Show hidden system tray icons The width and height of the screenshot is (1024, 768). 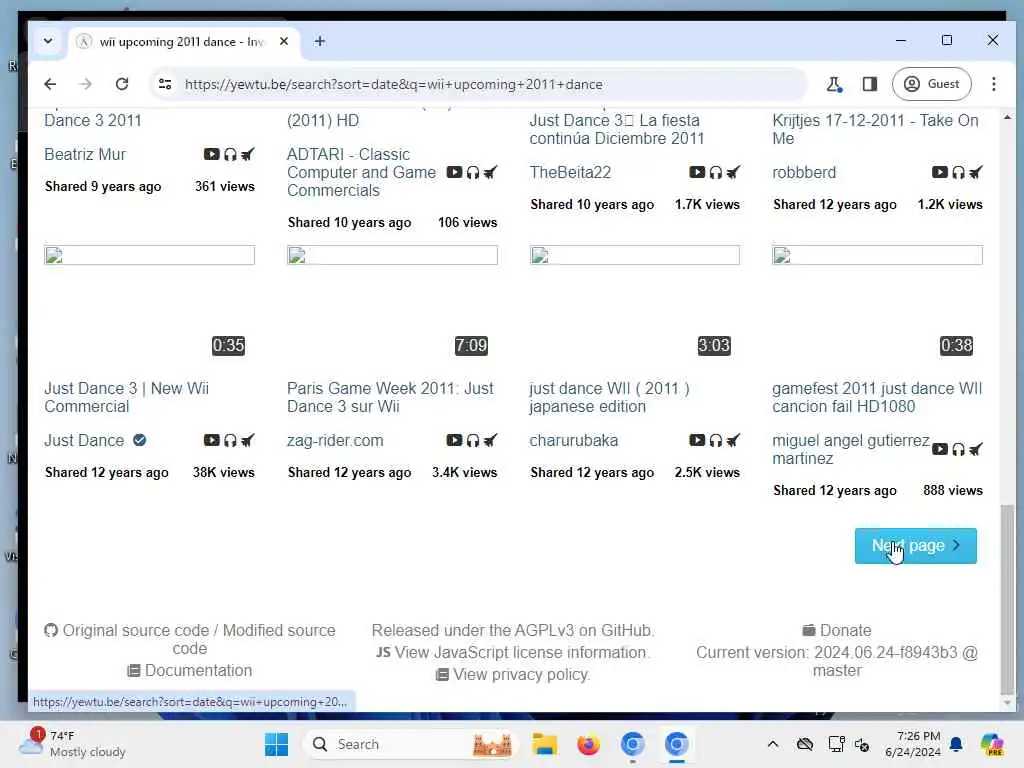pyautogui.click(x=773, y=744)
